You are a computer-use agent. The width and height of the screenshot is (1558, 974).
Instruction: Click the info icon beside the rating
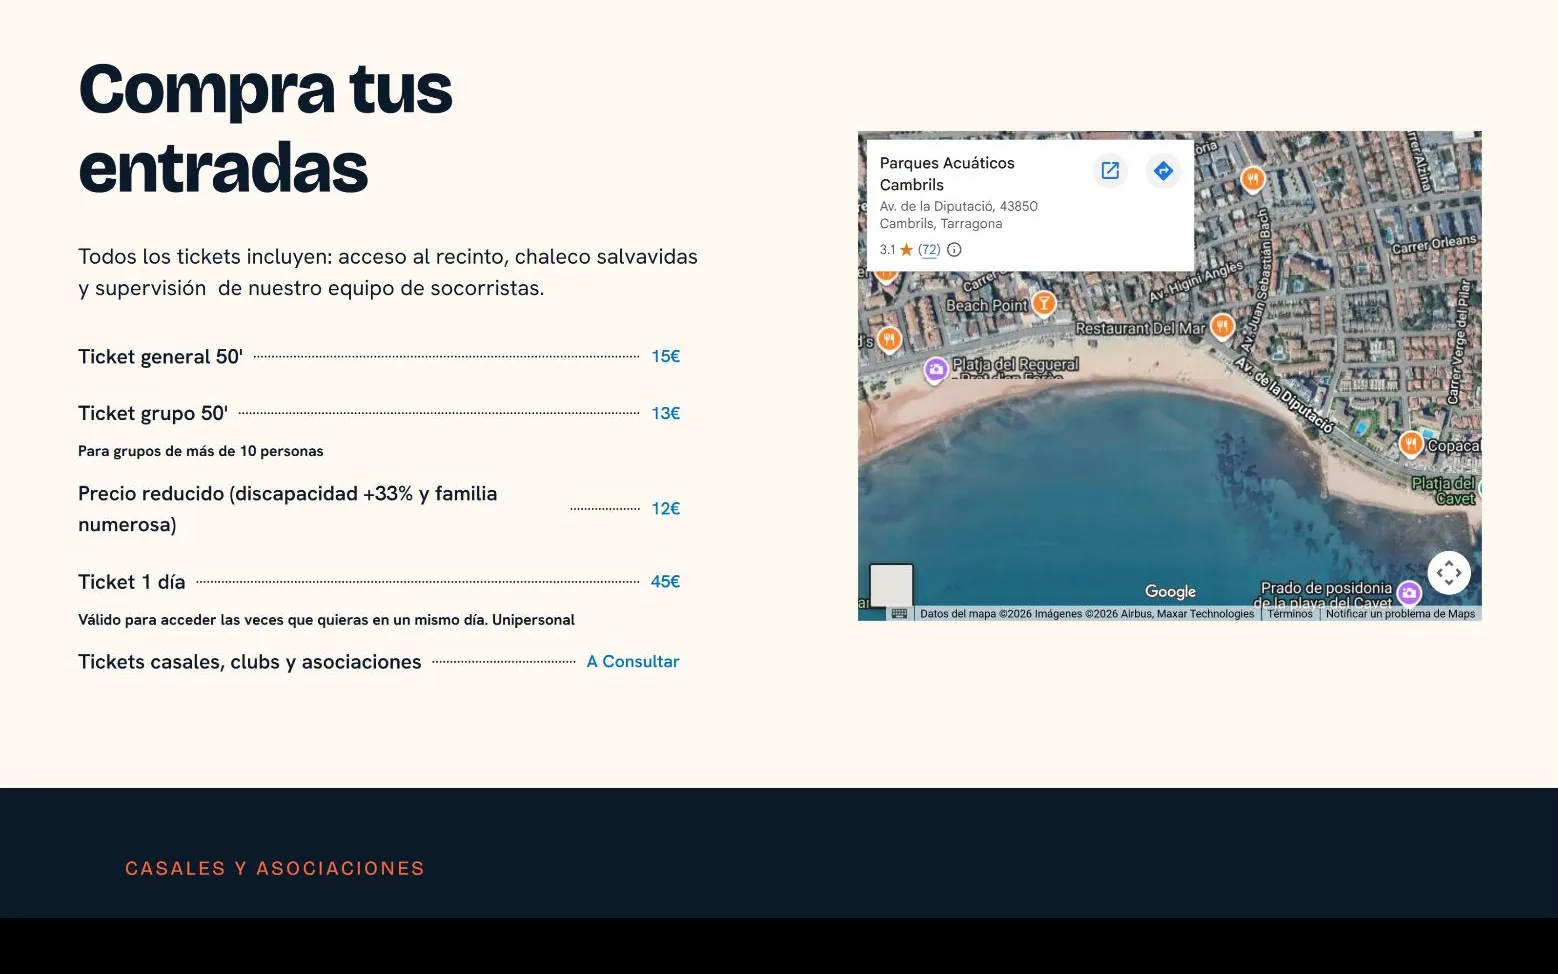[x=954, y=250]
